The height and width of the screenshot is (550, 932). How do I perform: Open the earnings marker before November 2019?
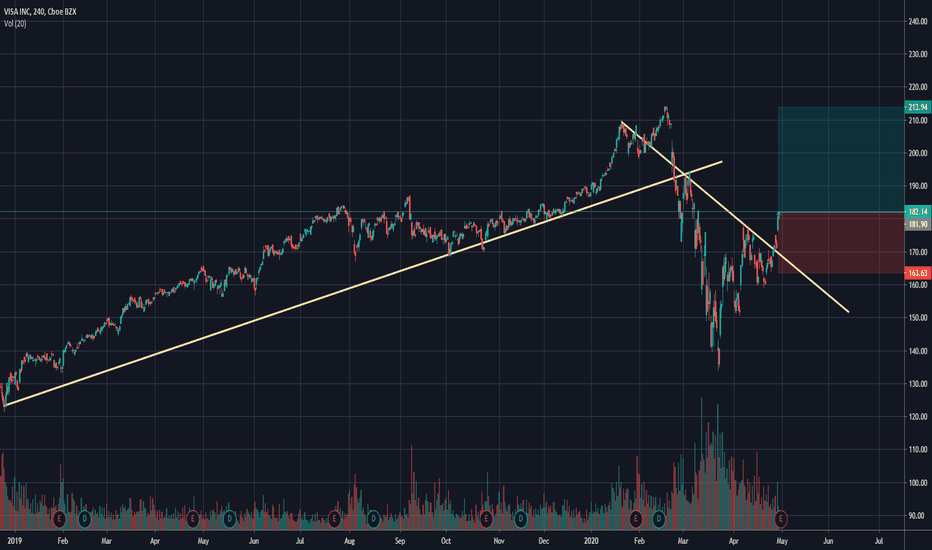(x=486, y=519)
